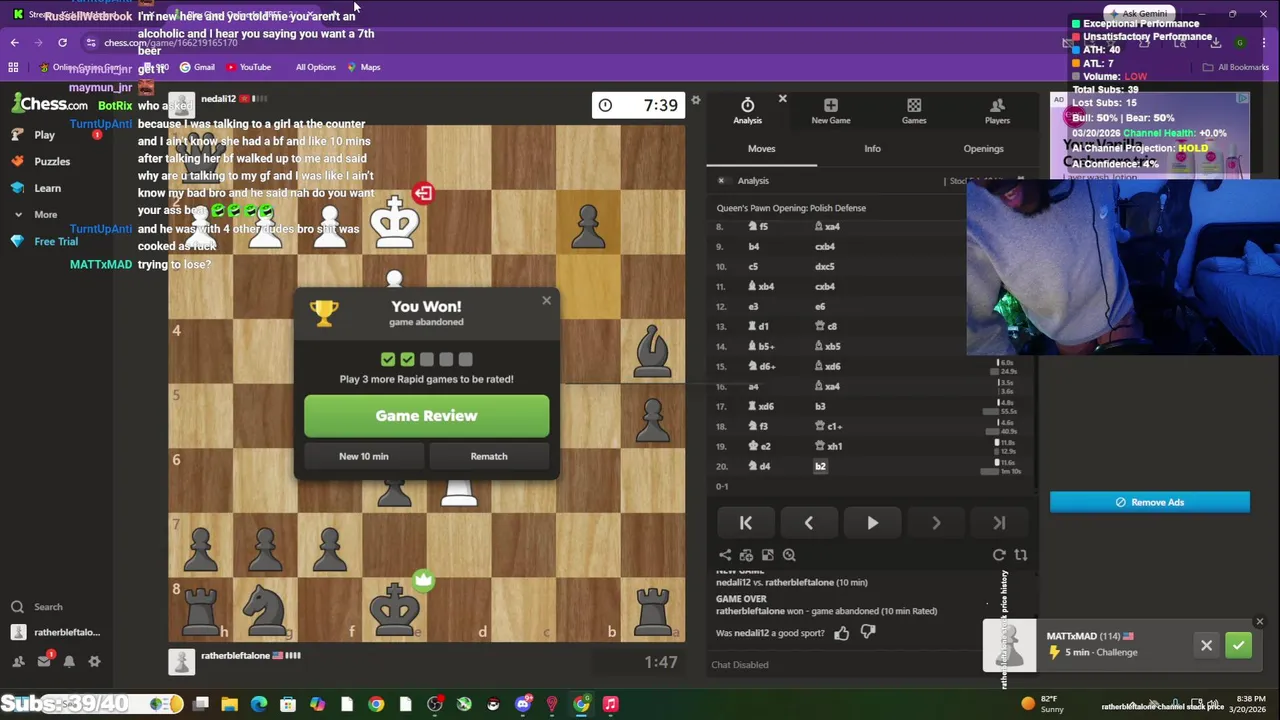The image size is (1280, 720).
Task: Flip the board with the swap arrows icon
Action: tap(1020, 555)
